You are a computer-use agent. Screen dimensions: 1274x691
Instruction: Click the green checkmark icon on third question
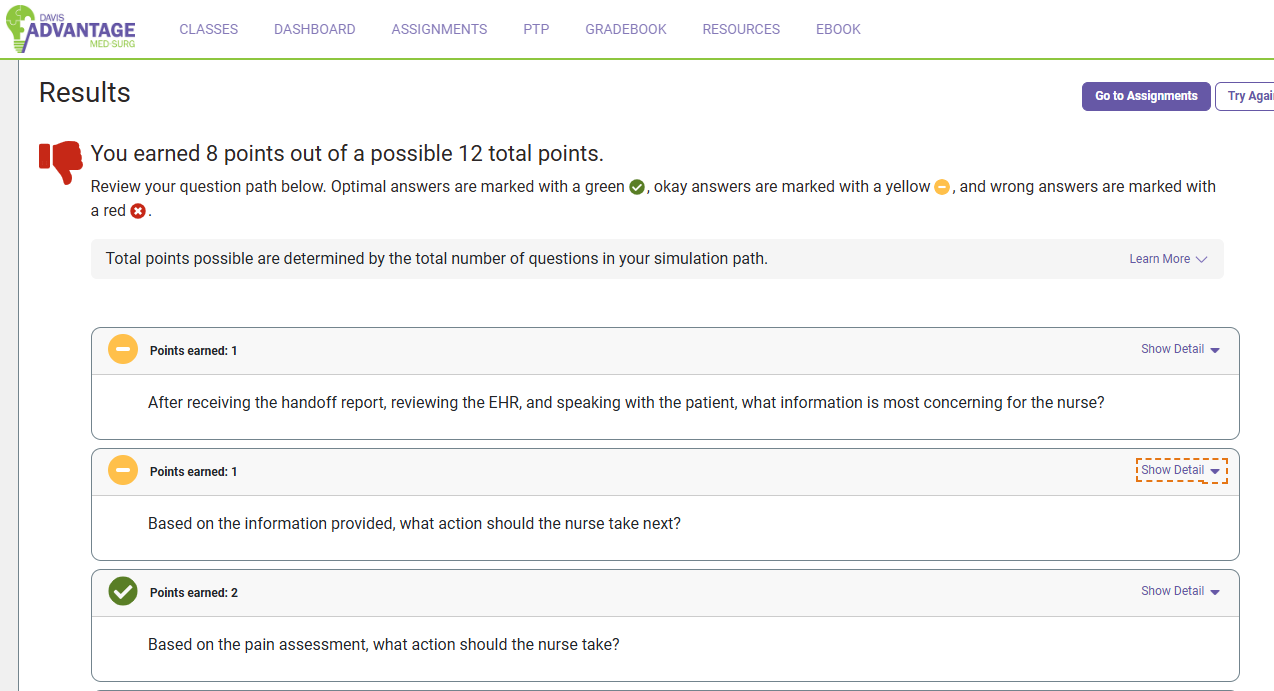123,591
